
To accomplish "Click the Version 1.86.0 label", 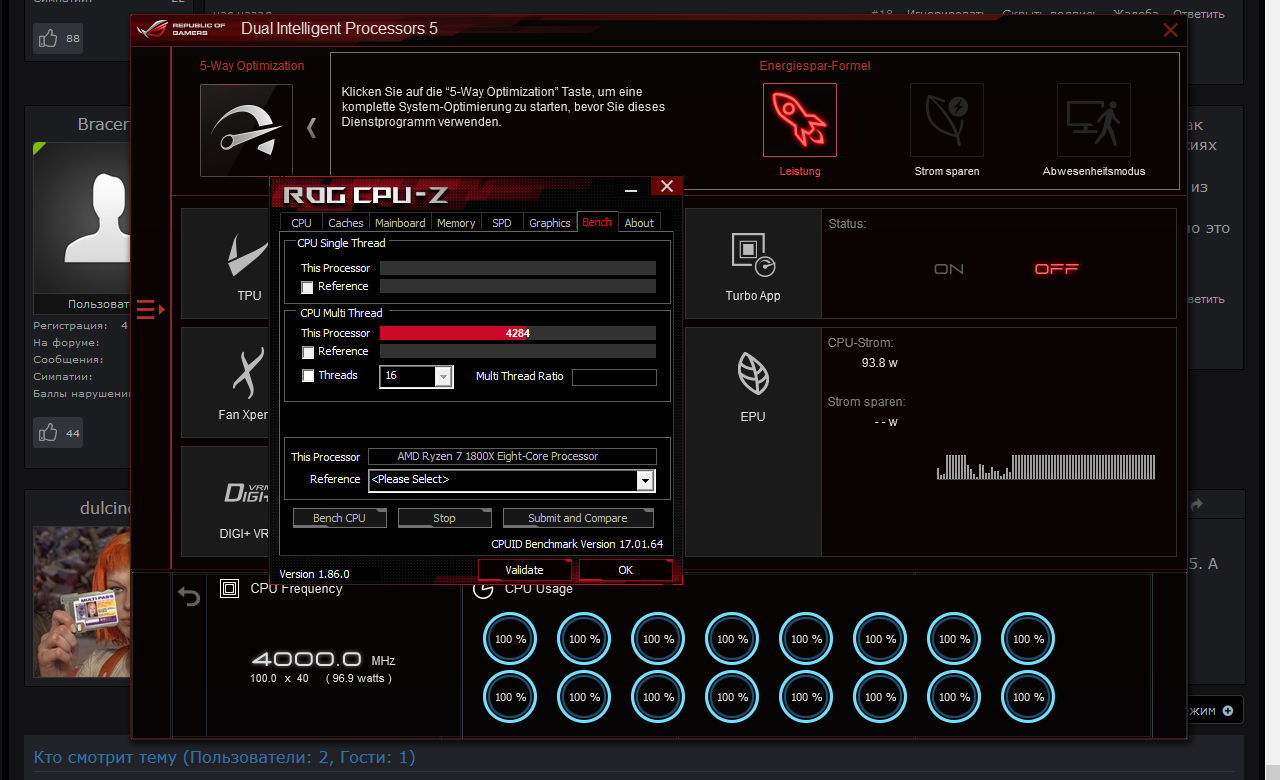I will pos(314,574).
